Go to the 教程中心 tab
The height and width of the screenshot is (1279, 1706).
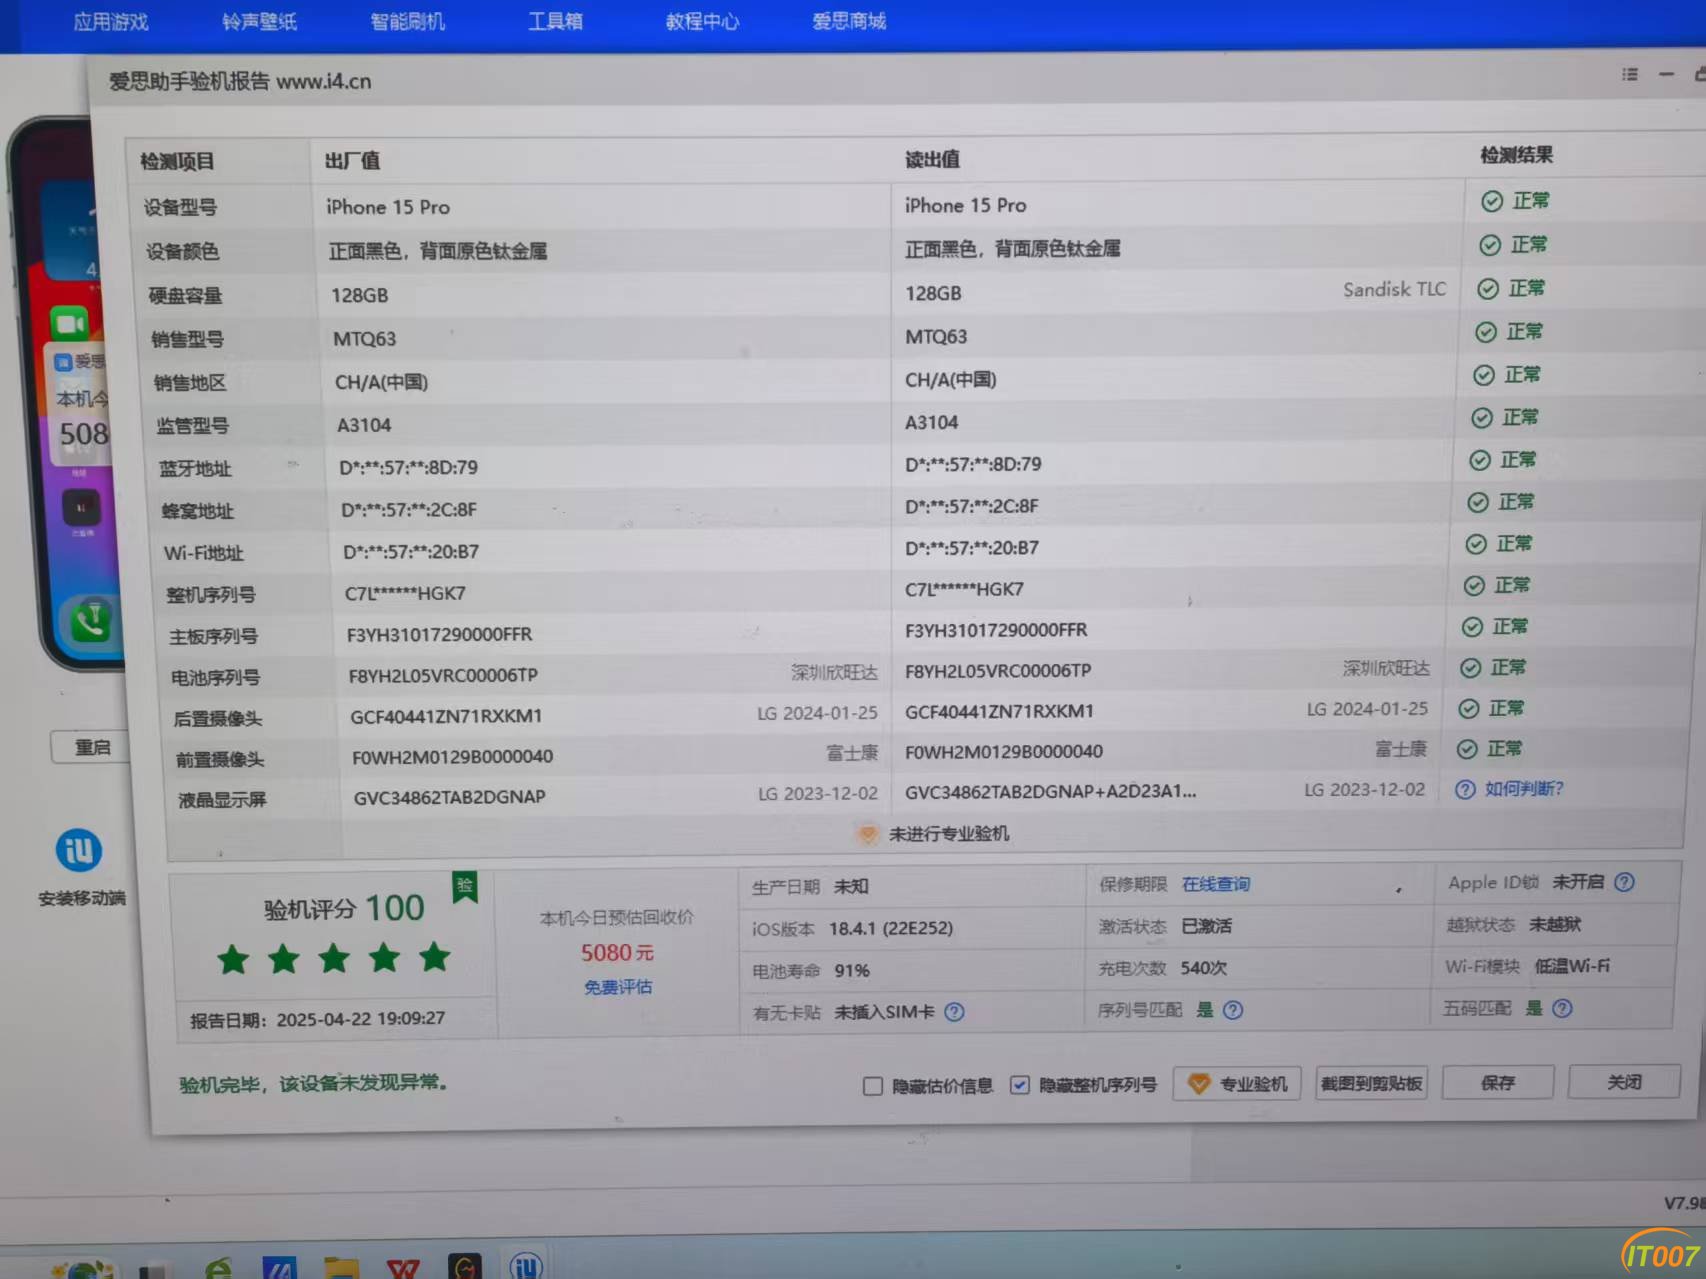702,21
